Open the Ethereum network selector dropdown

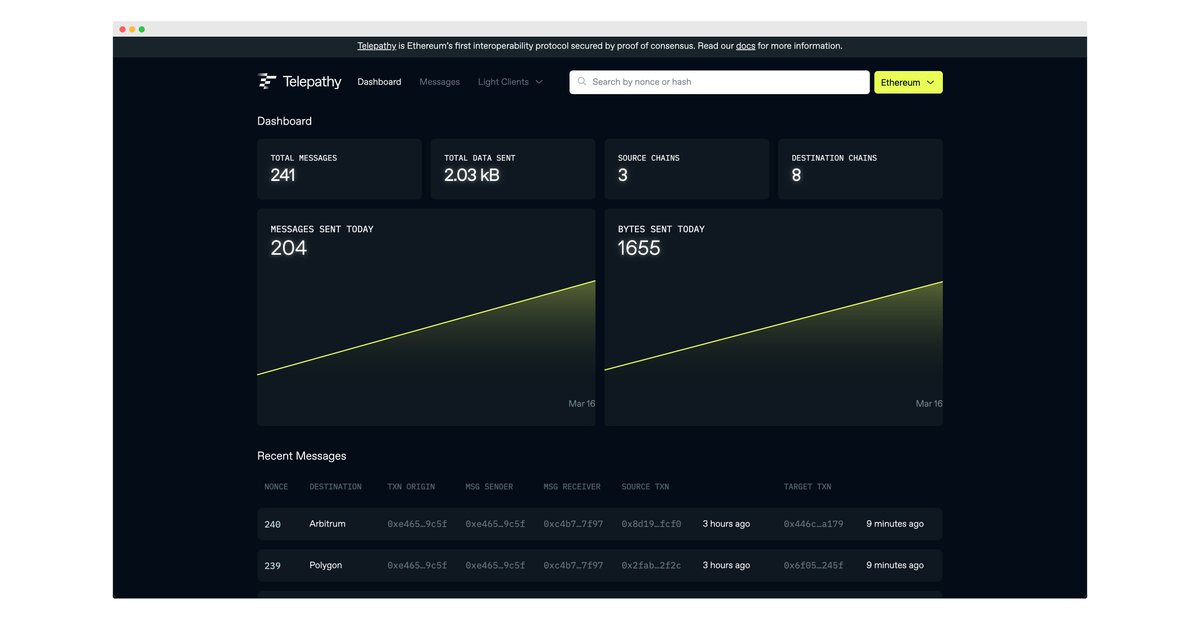[907, 81]
